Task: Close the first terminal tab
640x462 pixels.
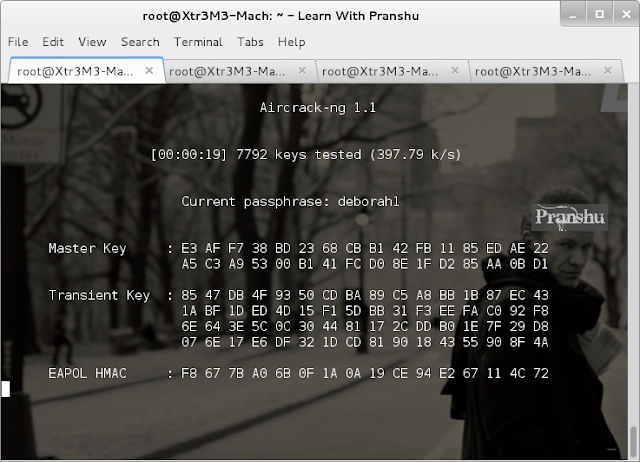Action: 149,71
